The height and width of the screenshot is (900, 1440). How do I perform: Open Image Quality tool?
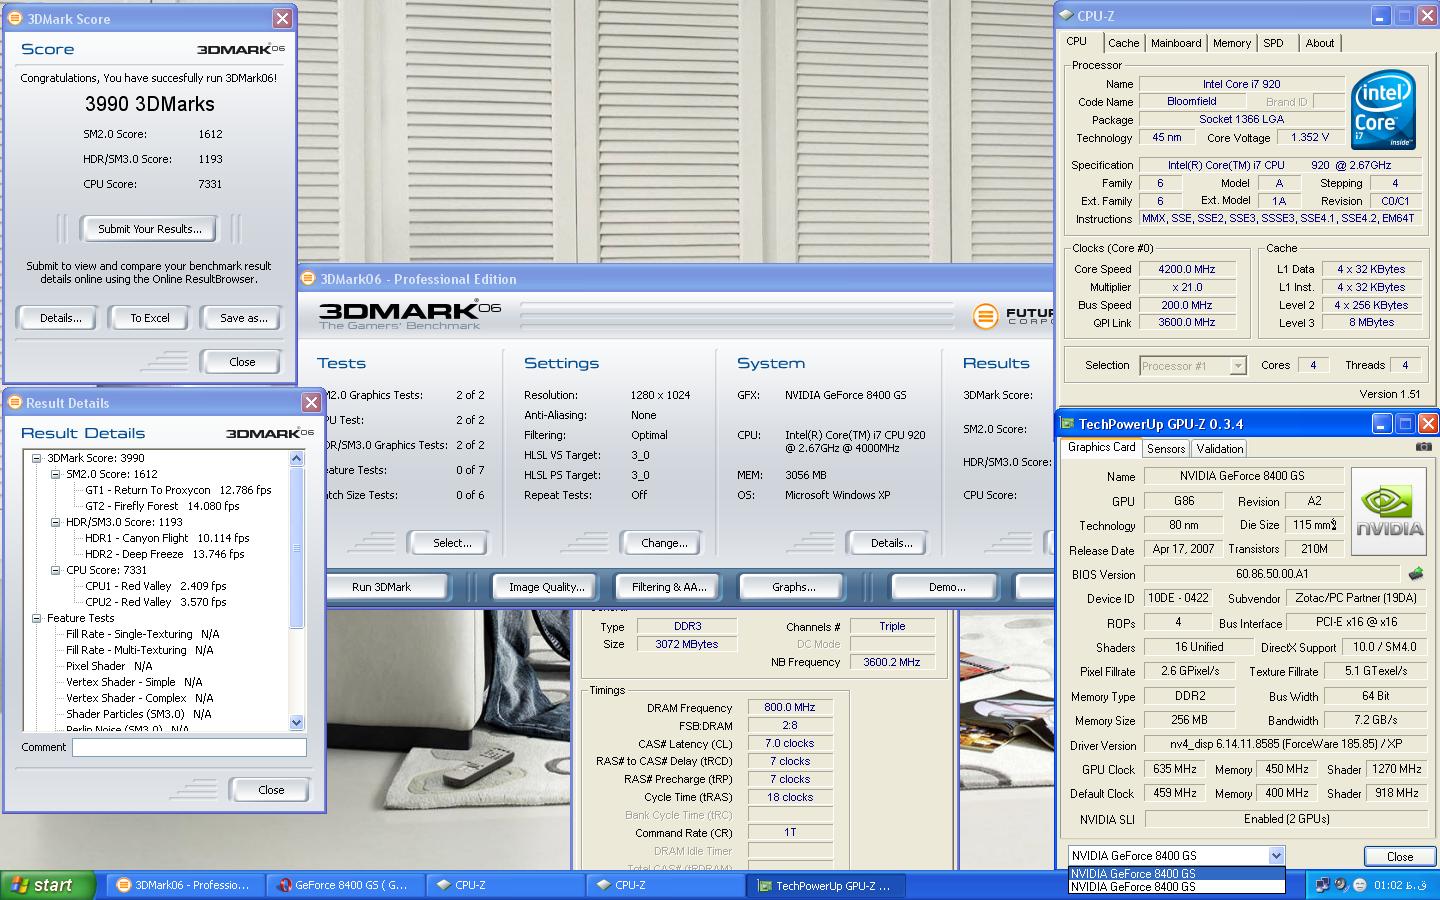tap(546, 587)
